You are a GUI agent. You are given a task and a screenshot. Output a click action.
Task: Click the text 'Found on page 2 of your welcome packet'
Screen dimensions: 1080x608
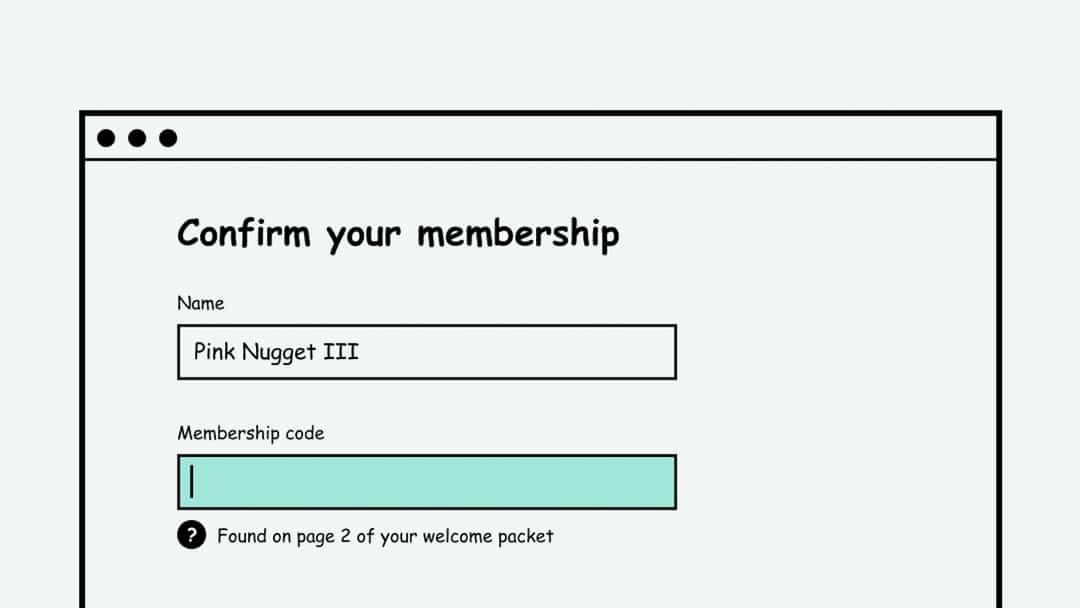(385, 536)
